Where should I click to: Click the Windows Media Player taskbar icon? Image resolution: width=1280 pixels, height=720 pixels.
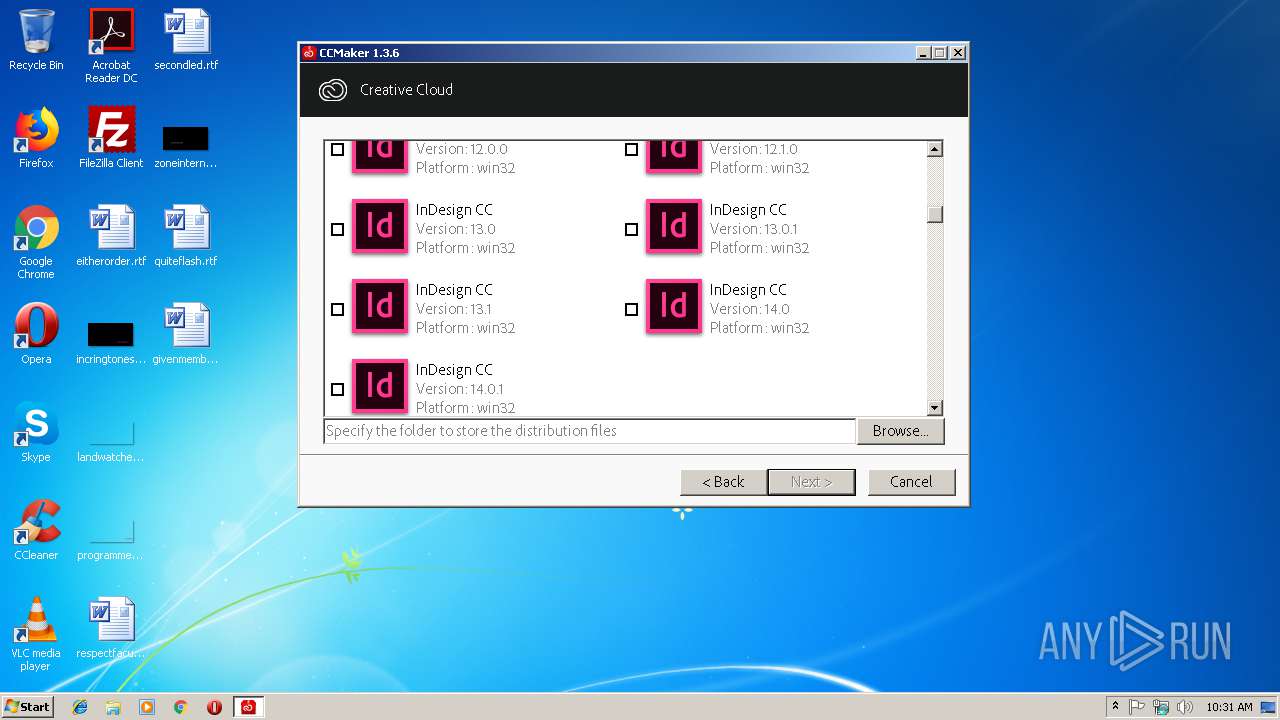(x=147, y=707)
